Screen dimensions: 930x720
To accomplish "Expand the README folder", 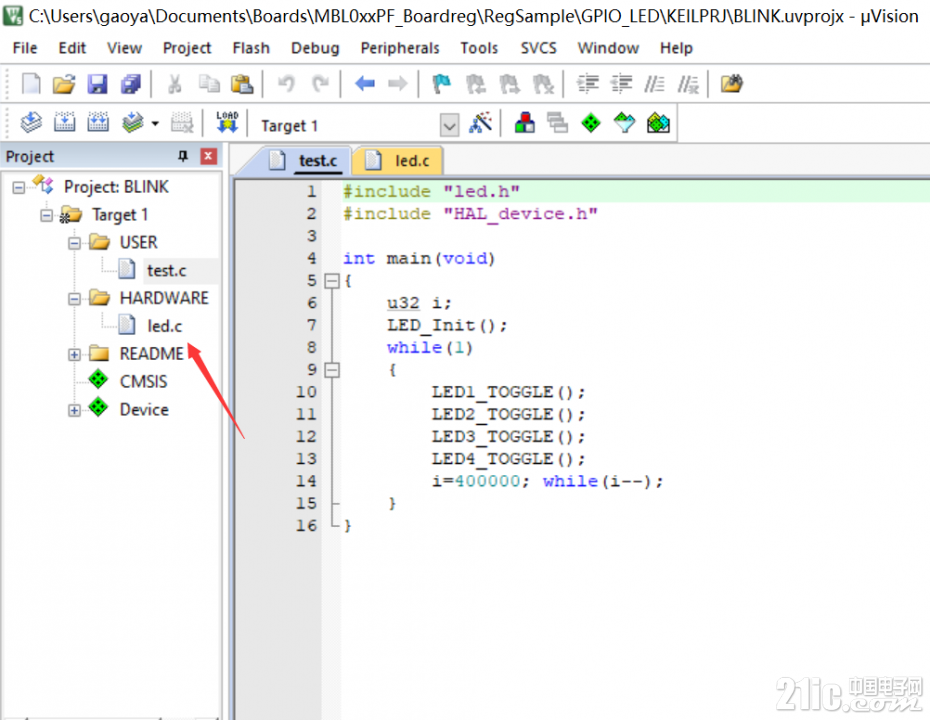I will point(74,355).
